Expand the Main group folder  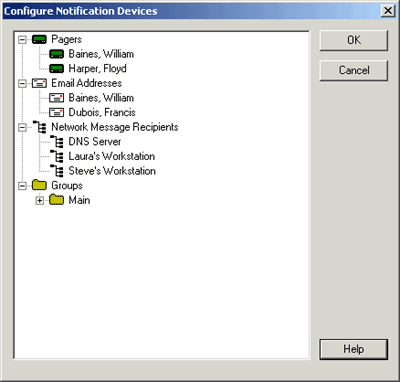tap(40, 200)
